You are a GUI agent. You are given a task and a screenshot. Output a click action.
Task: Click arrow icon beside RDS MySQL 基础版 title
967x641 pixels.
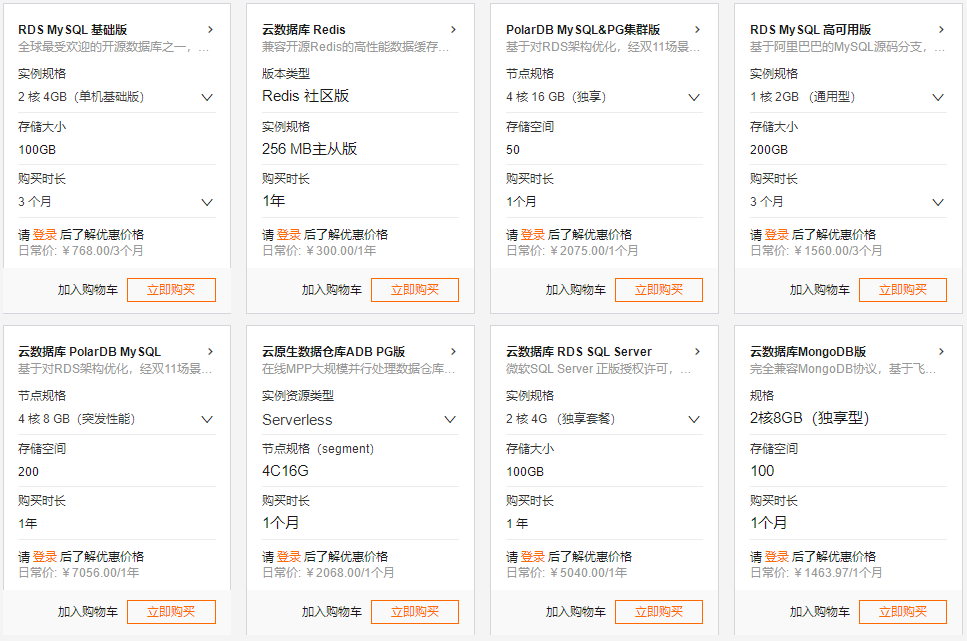(210, 30)
